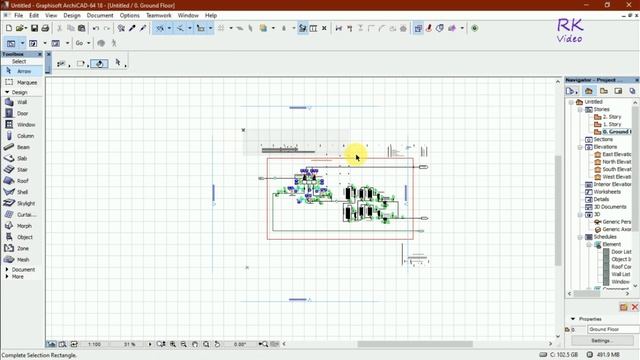Click the Pick Up Parameters eyedropper icon

132,28
